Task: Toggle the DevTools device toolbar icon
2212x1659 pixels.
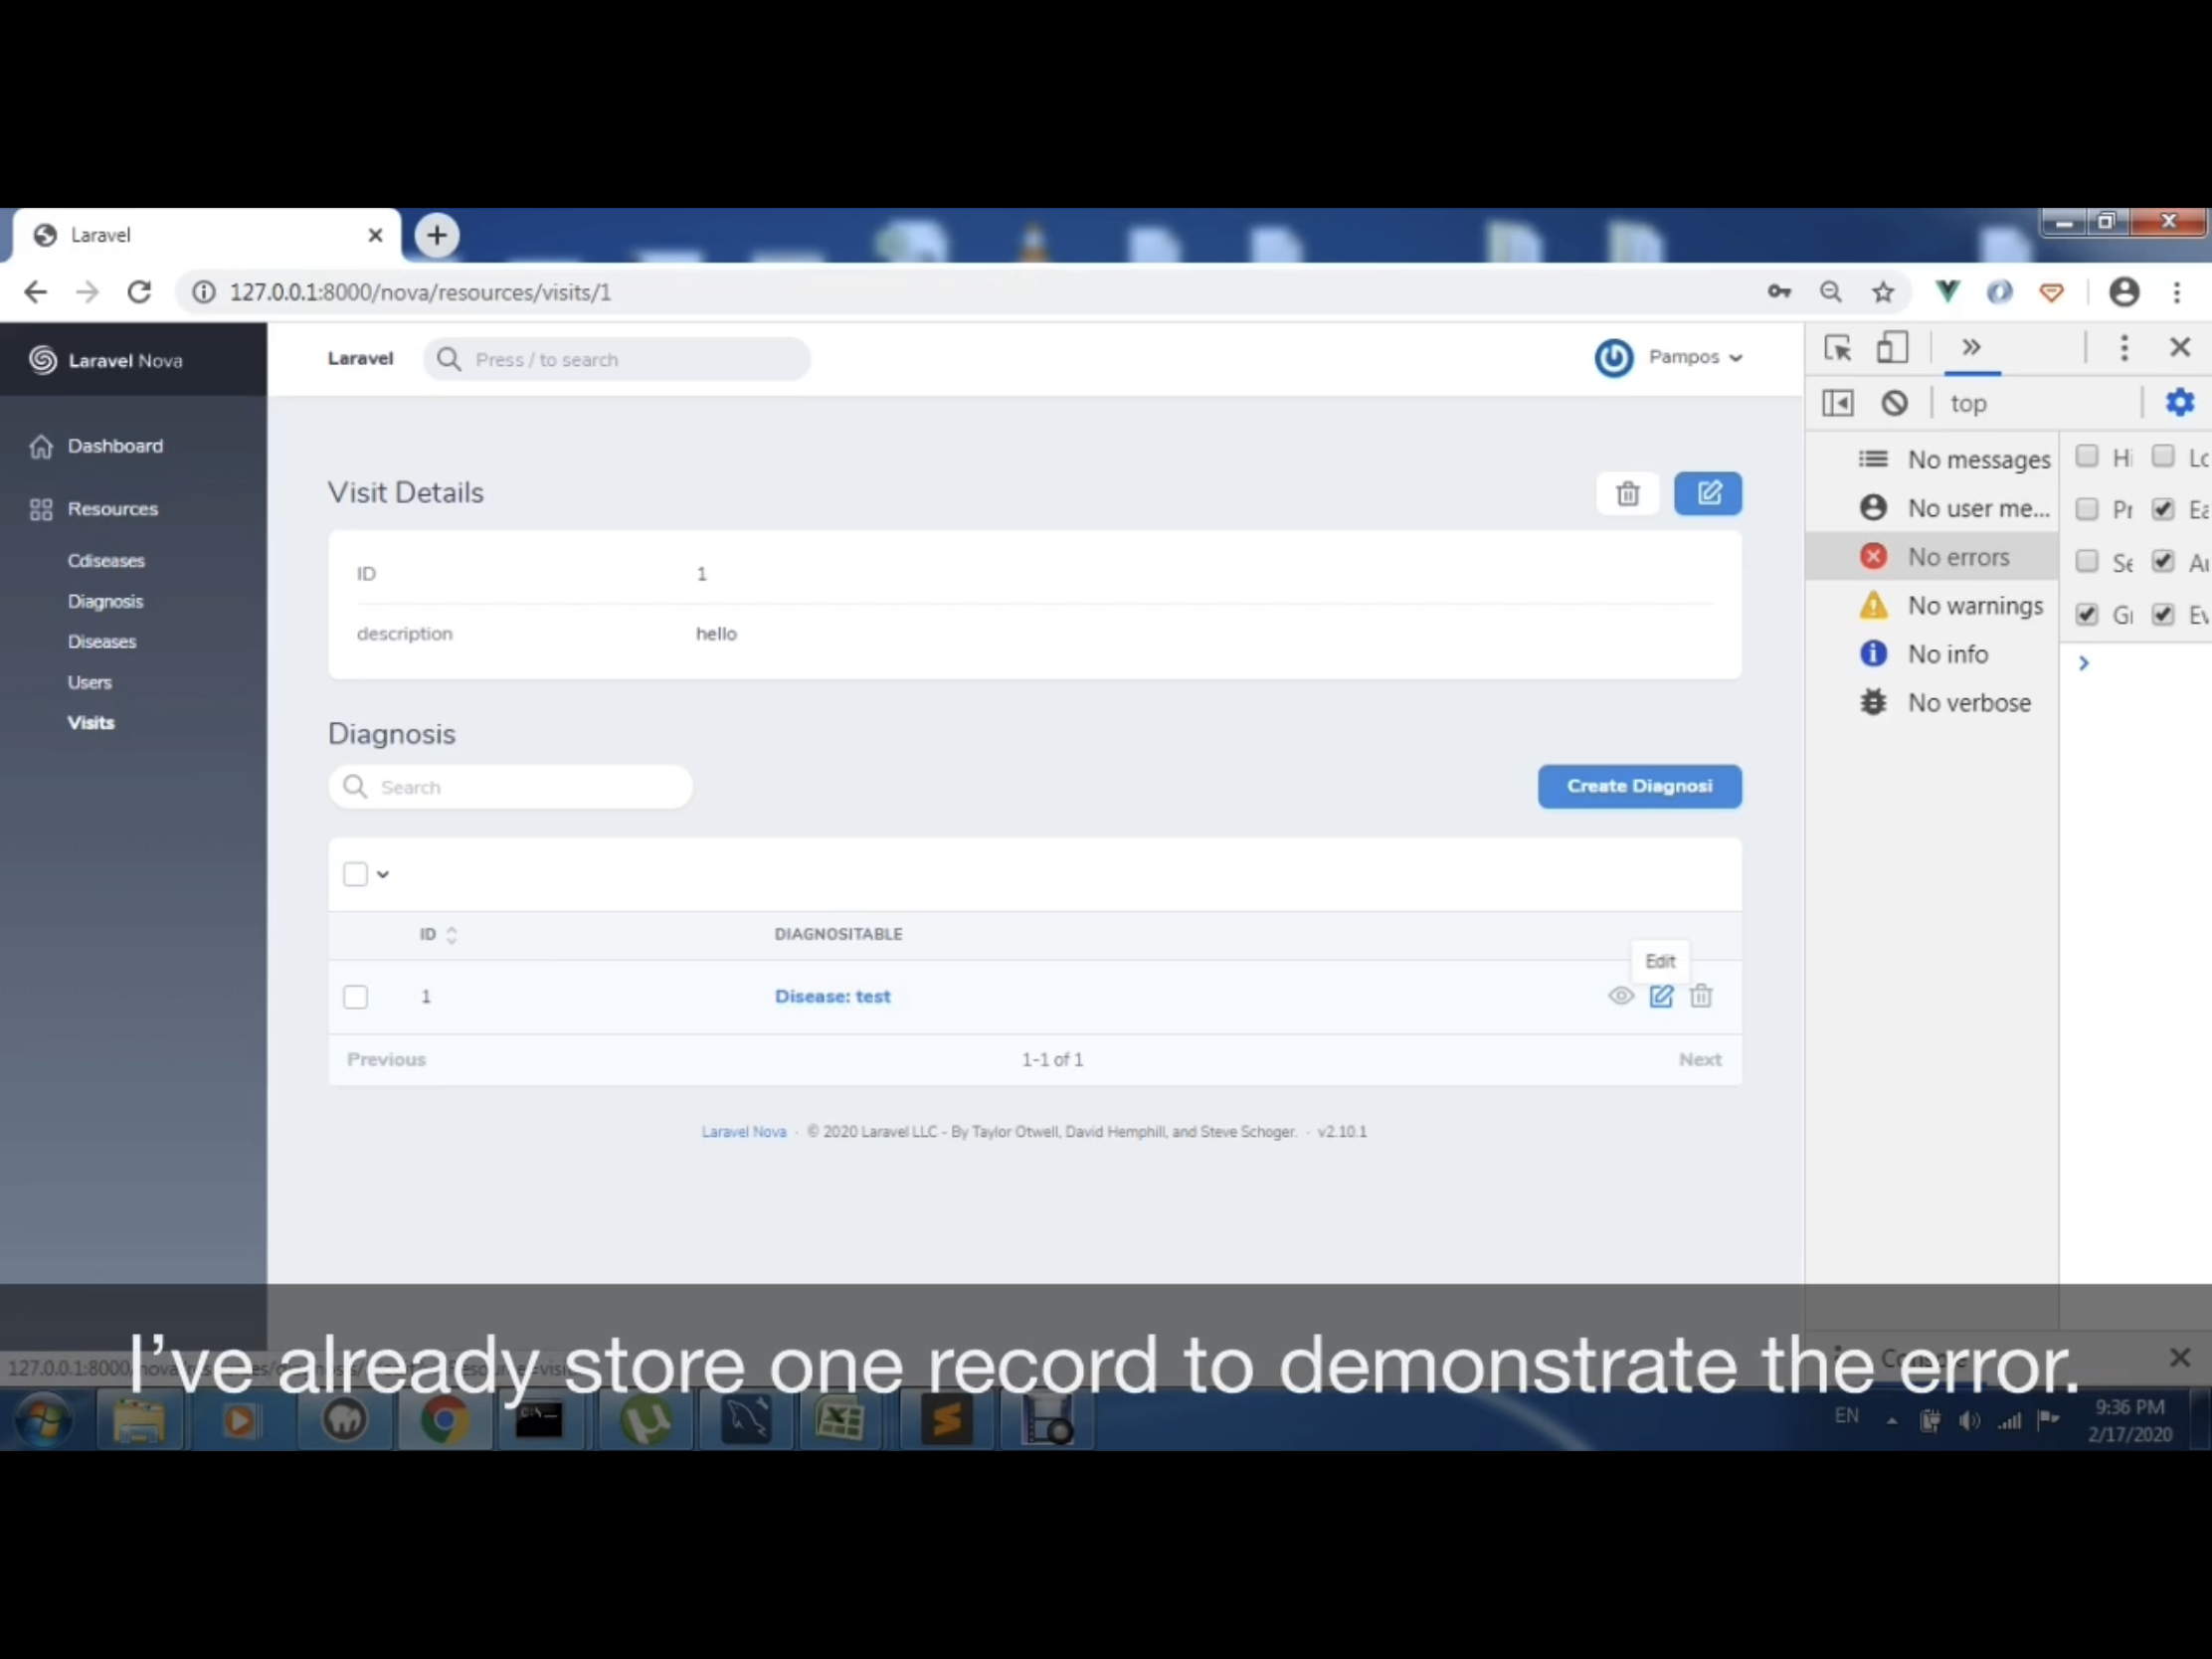Action: tap(1891, 348)
